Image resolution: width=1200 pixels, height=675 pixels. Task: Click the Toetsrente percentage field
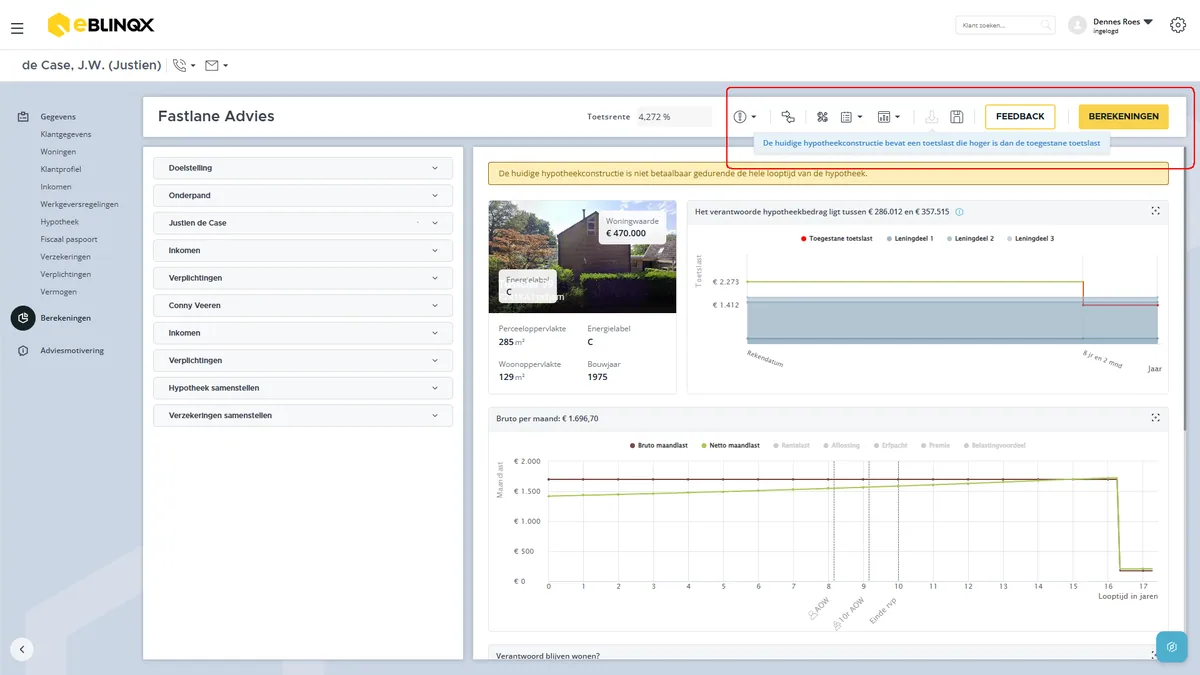click(673, 117)
